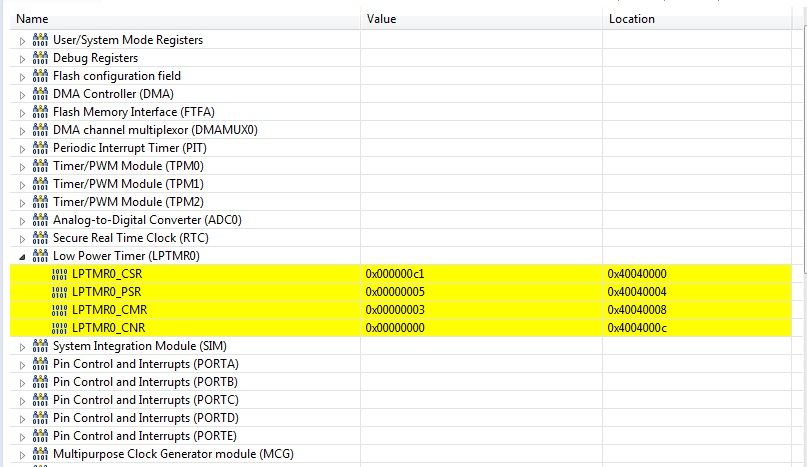Click the Secure Real Time Clock icon
Screen dimensions: 807x467
pos(40,238)
